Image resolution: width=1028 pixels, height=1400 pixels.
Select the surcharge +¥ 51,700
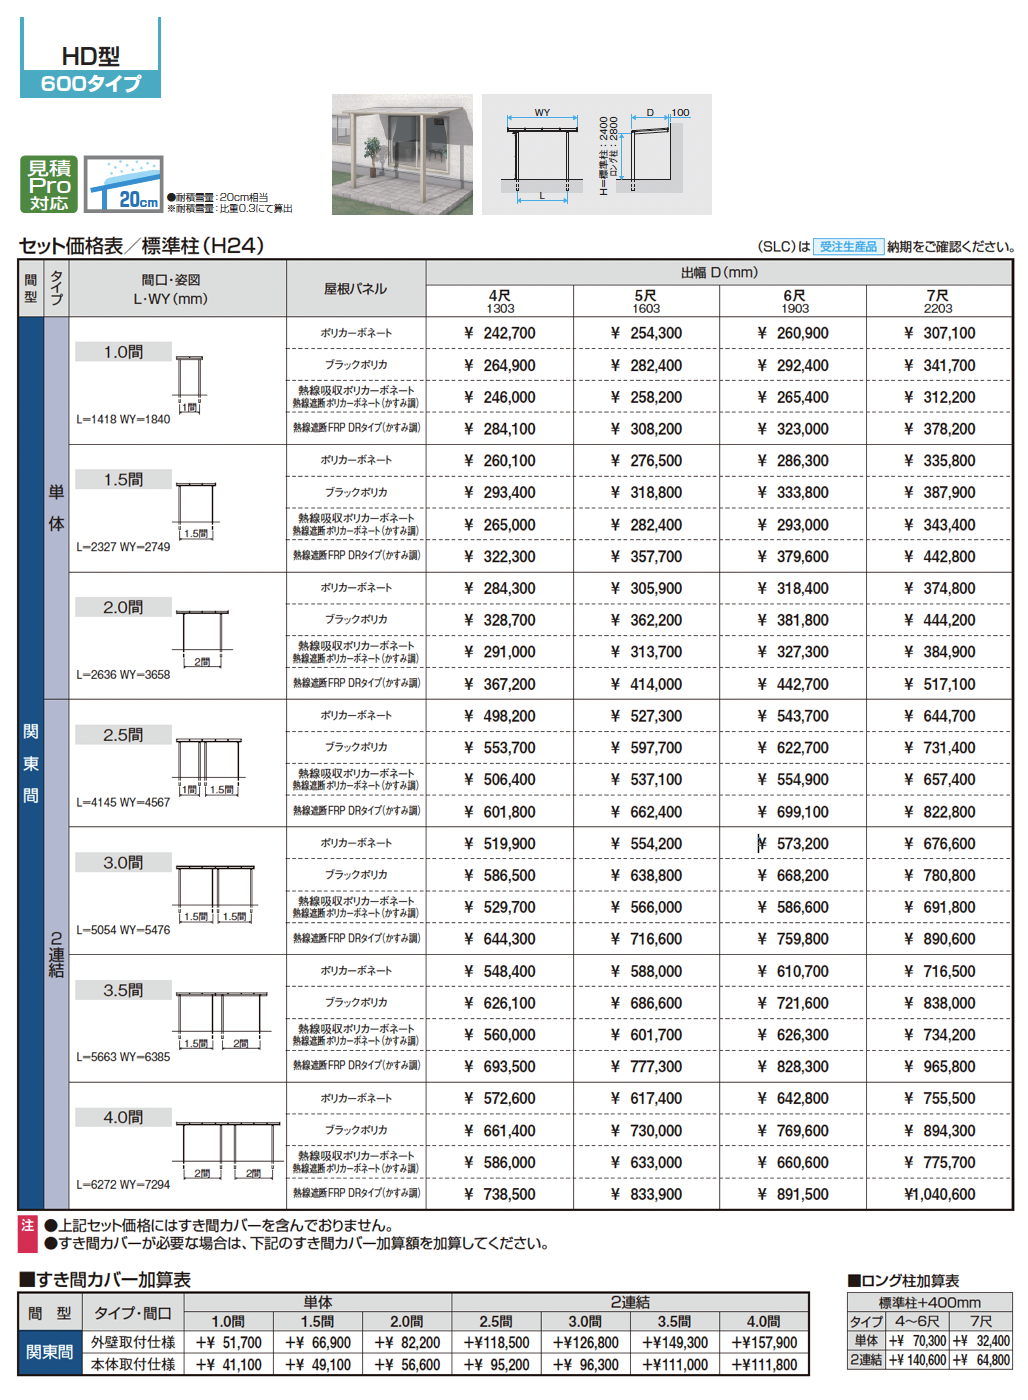pyautogui.click(x=229, y=1343)
